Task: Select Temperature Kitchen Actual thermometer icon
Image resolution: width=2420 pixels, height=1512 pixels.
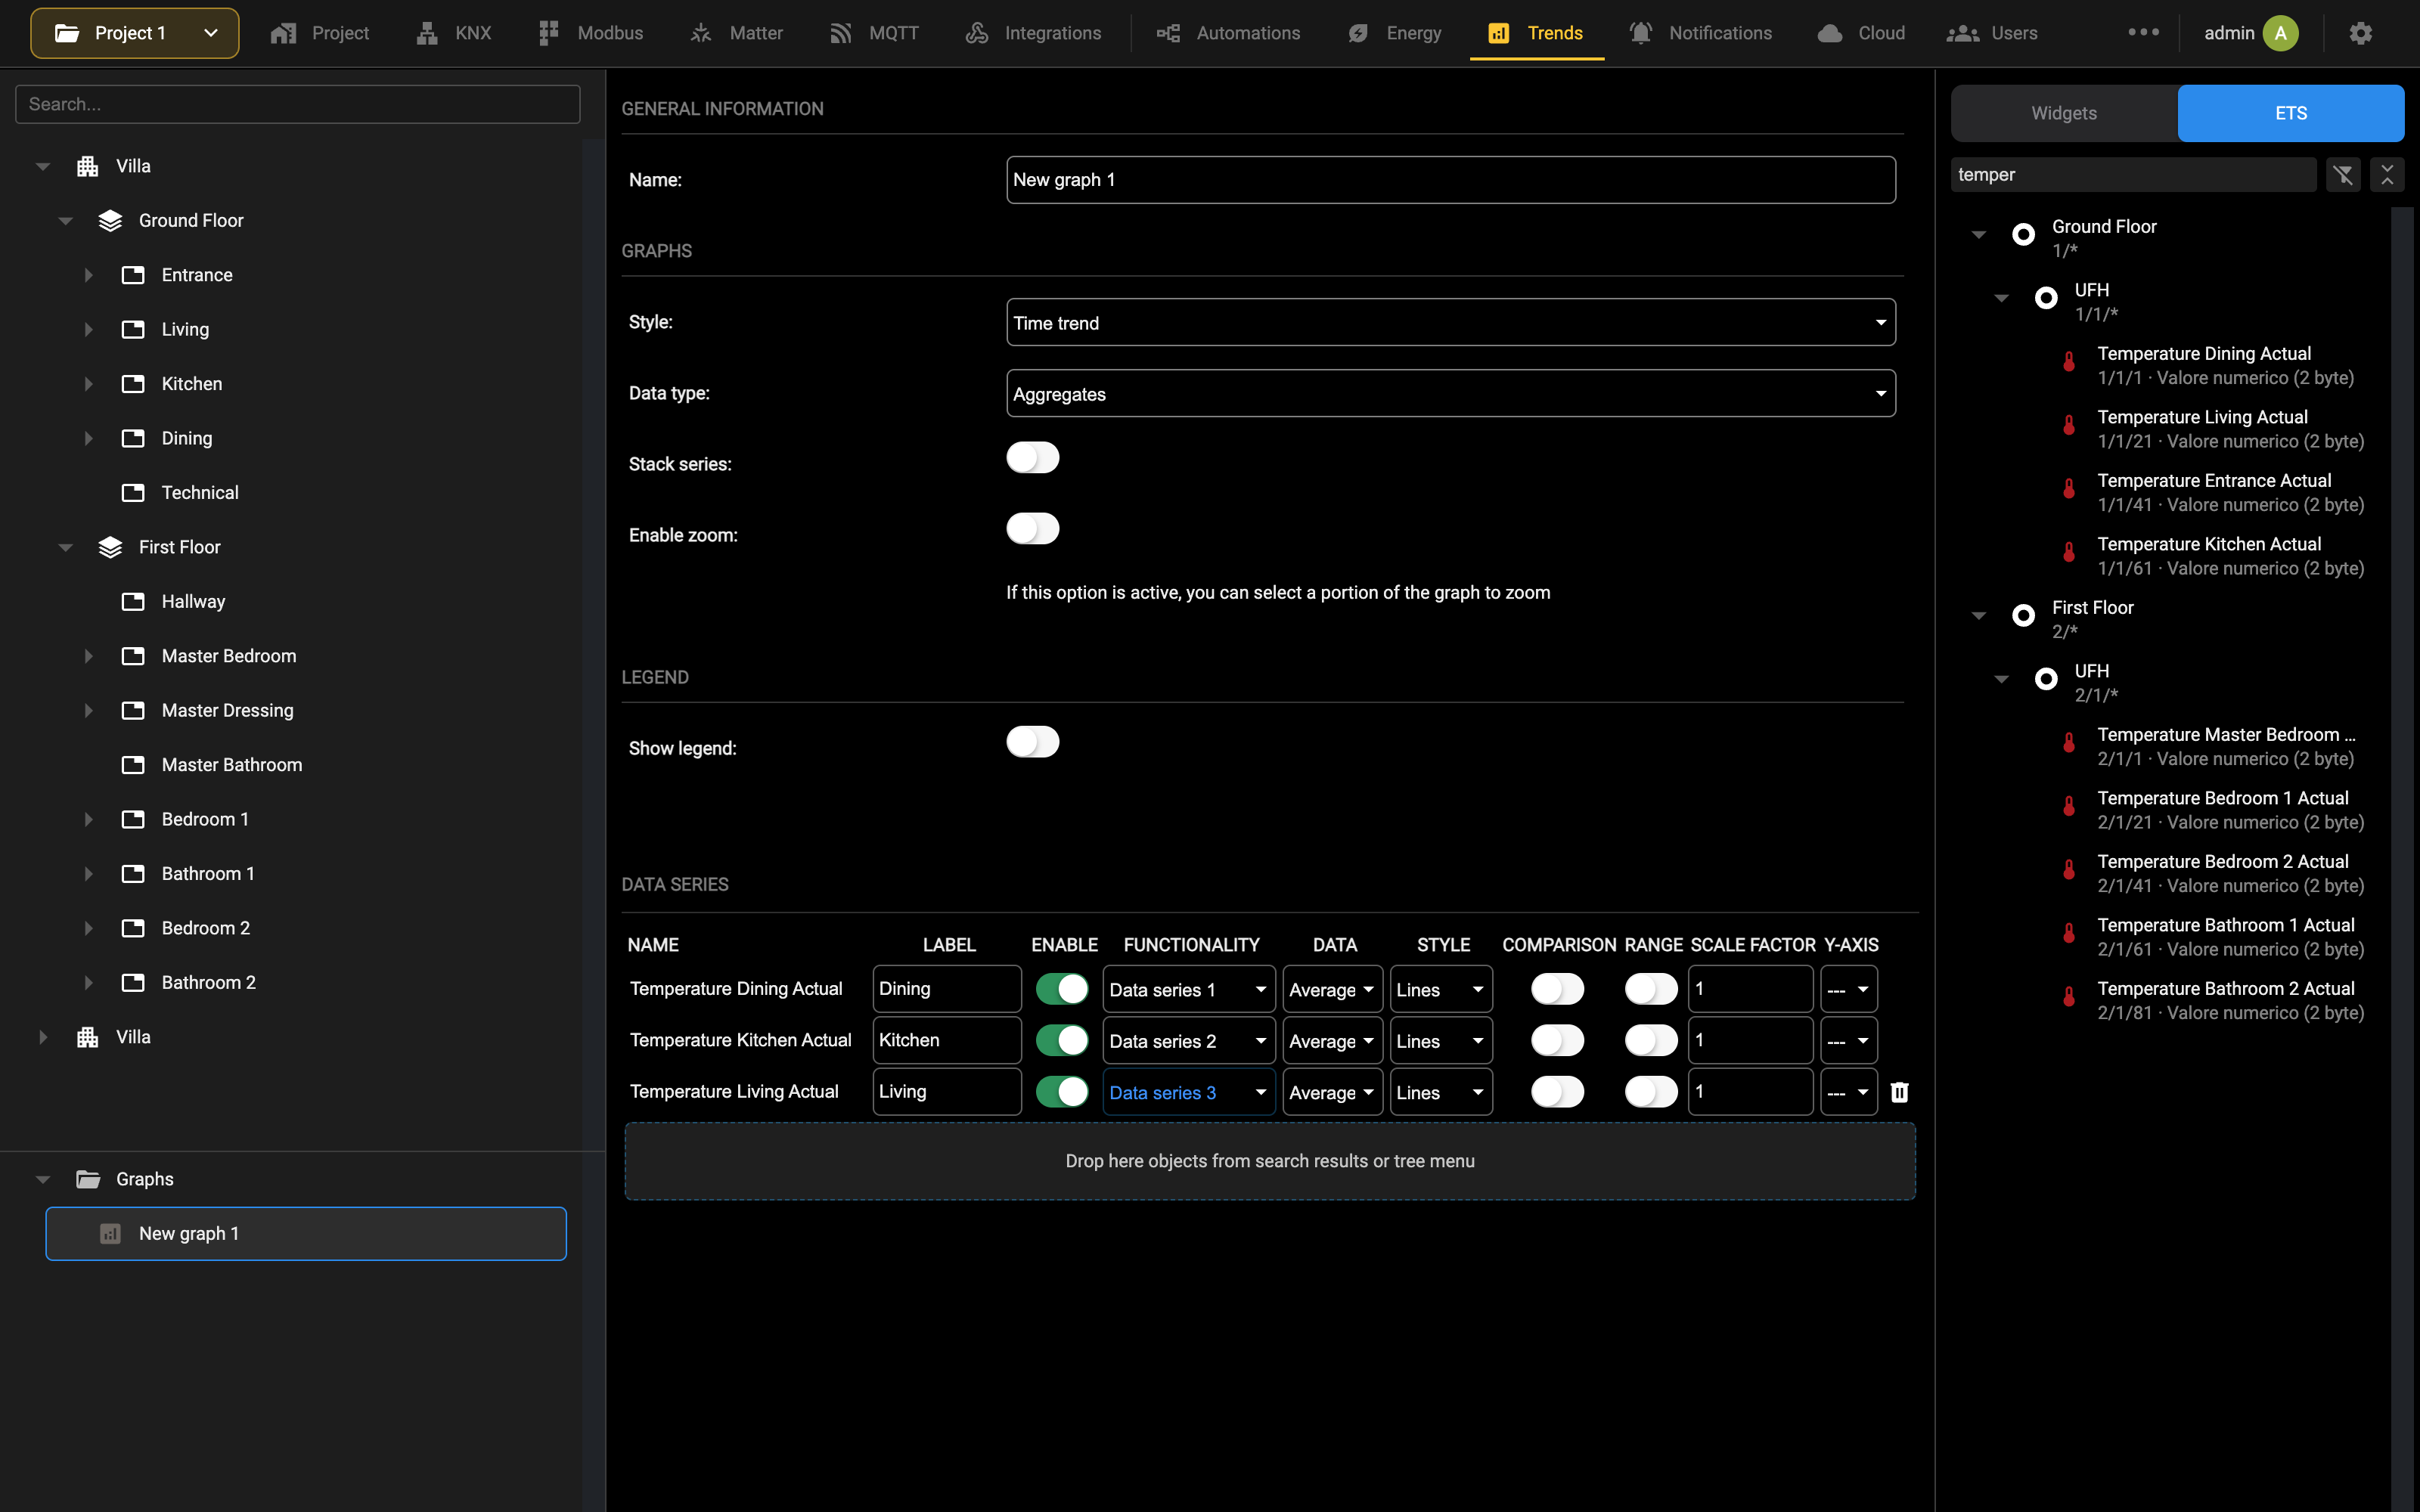Action: coord(2069,551)
